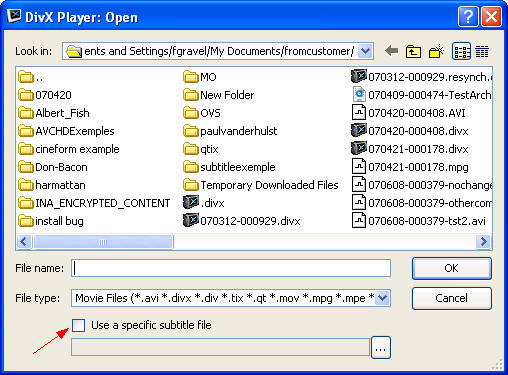Image resolution: width=508 pixels, height=375 pixels.
Task: Switch to list view icon
Action: tap(461, 51)
